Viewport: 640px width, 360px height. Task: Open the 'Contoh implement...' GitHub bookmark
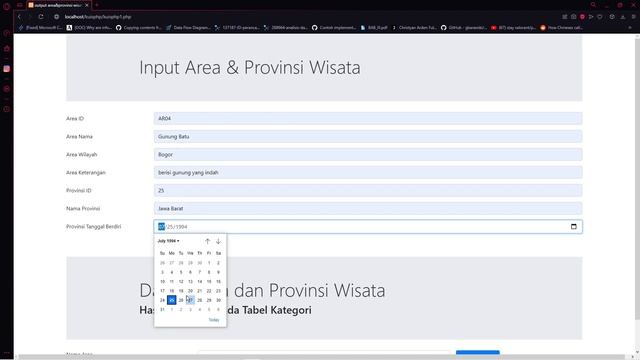(x=334, y=28)
